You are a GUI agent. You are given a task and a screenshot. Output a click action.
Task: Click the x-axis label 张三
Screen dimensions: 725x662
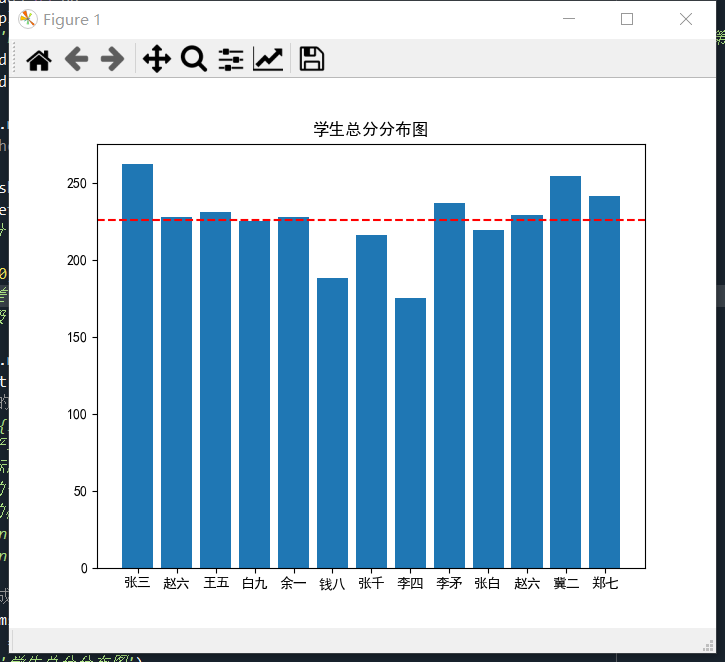tap(137, 582)
